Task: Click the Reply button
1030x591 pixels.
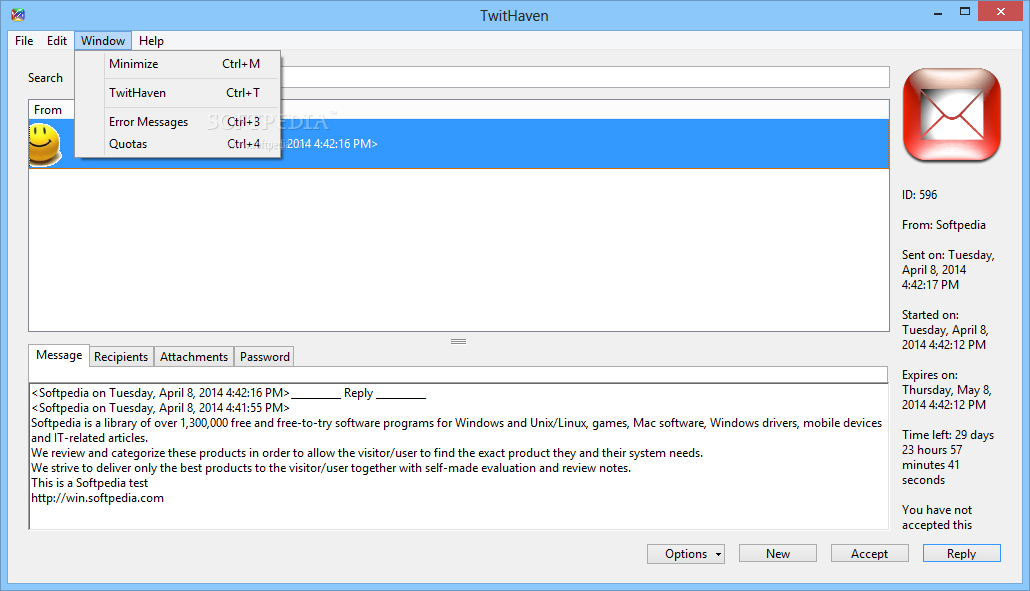Action: pyautogui.click(x=962, y=554)
